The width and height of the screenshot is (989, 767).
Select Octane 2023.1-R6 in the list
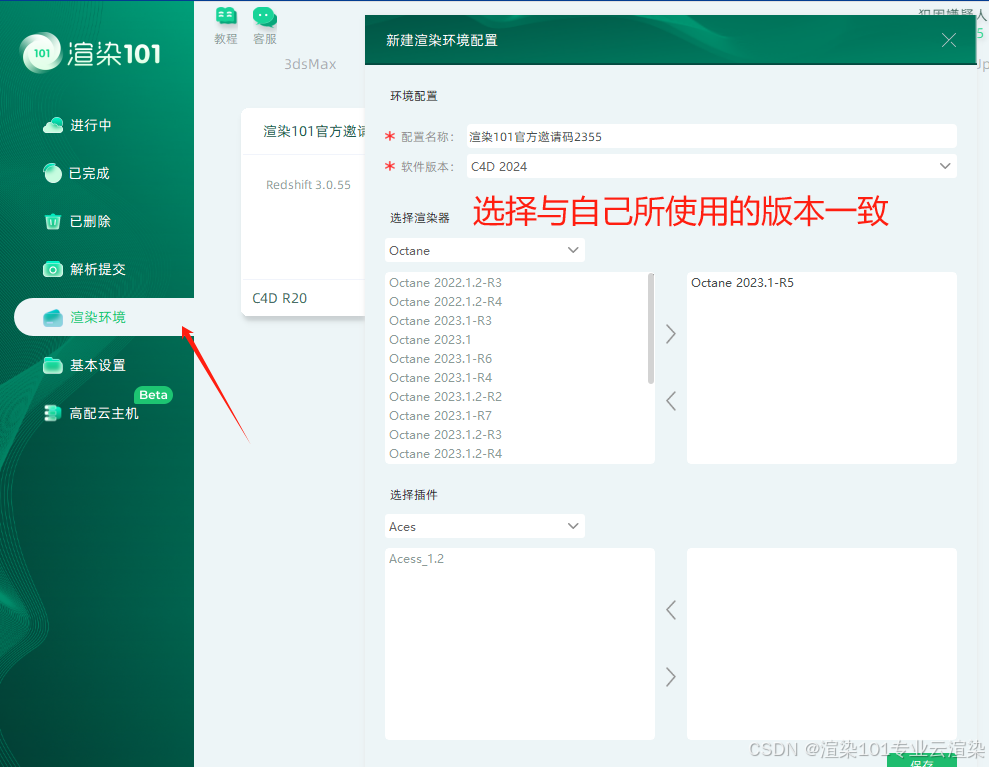click(x=440, y=358)
